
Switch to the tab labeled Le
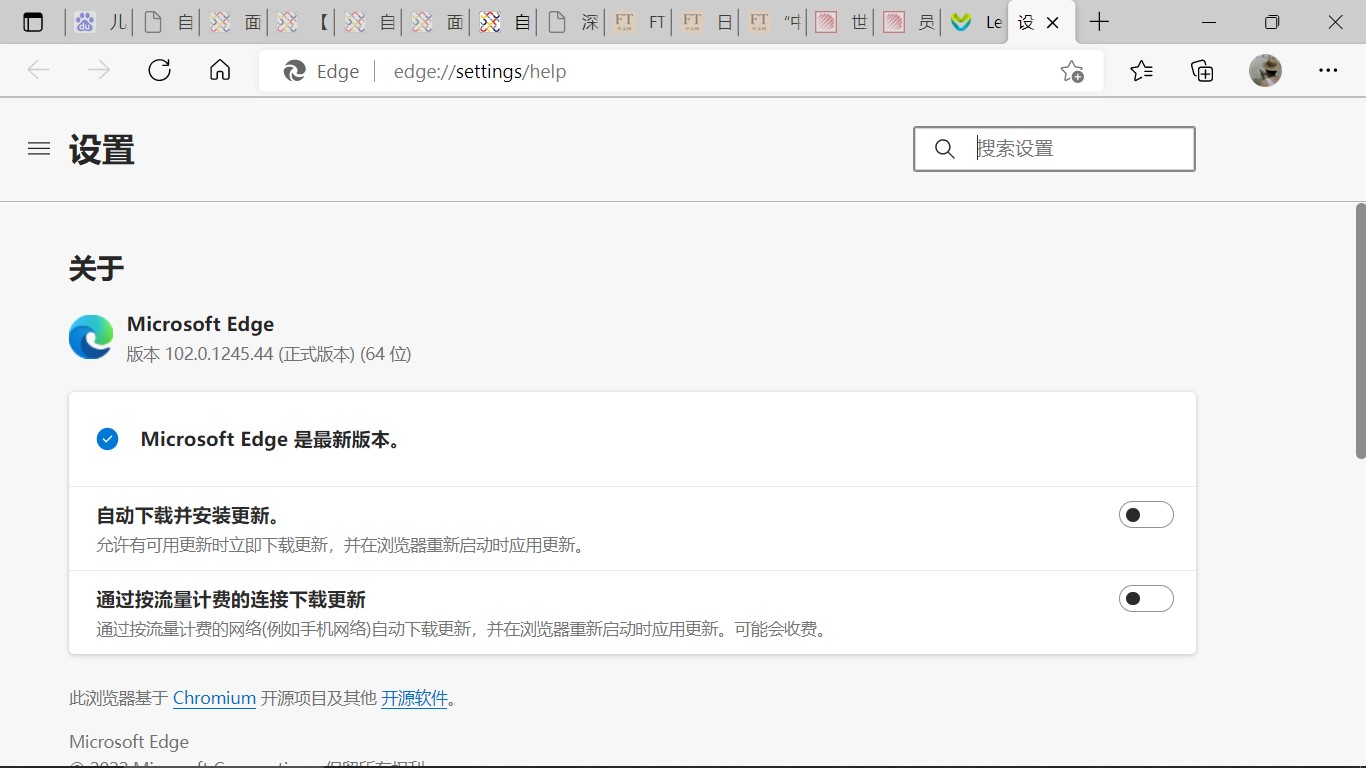(976, 22)
